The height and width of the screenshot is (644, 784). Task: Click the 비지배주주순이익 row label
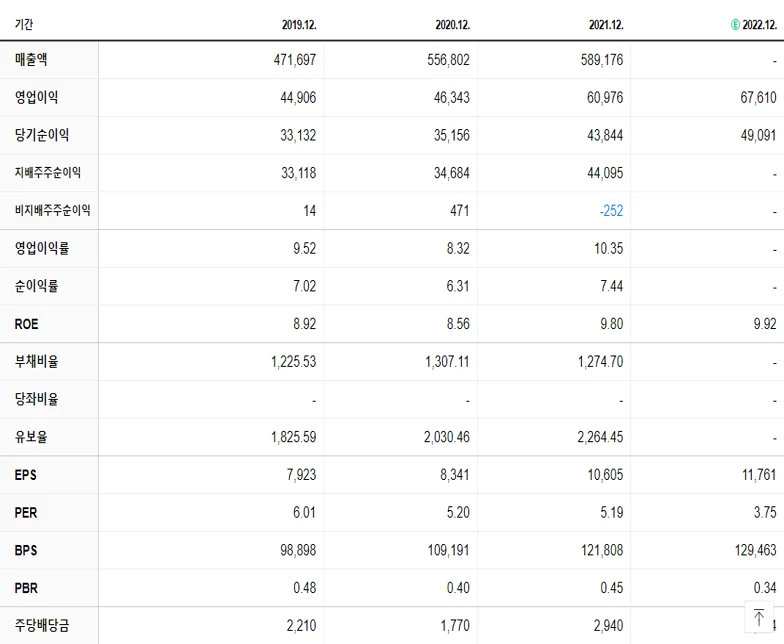(x=52, y=210)
